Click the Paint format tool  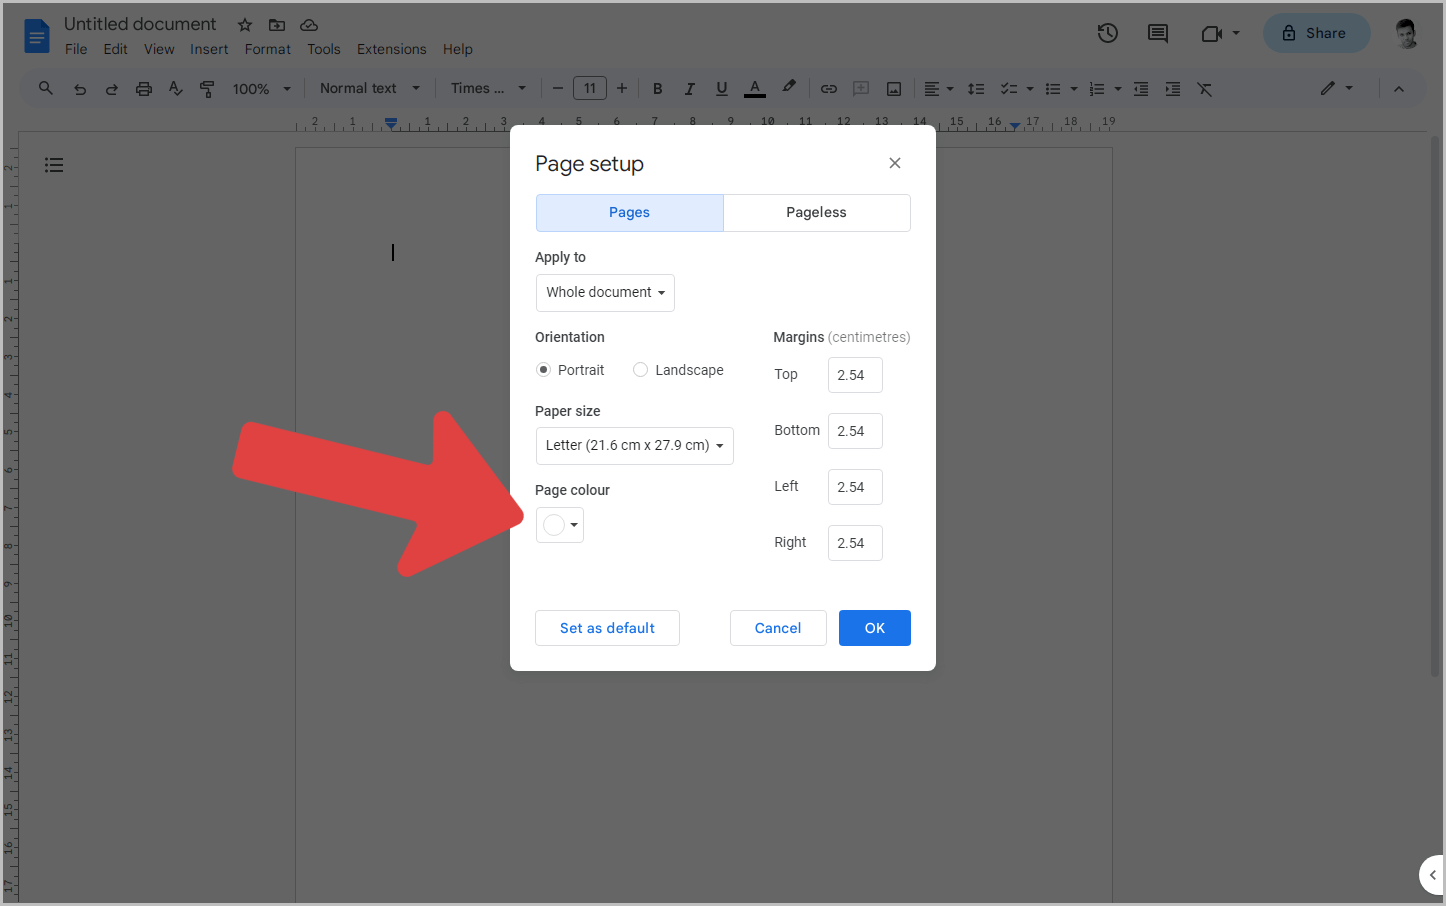click(207, 88)
